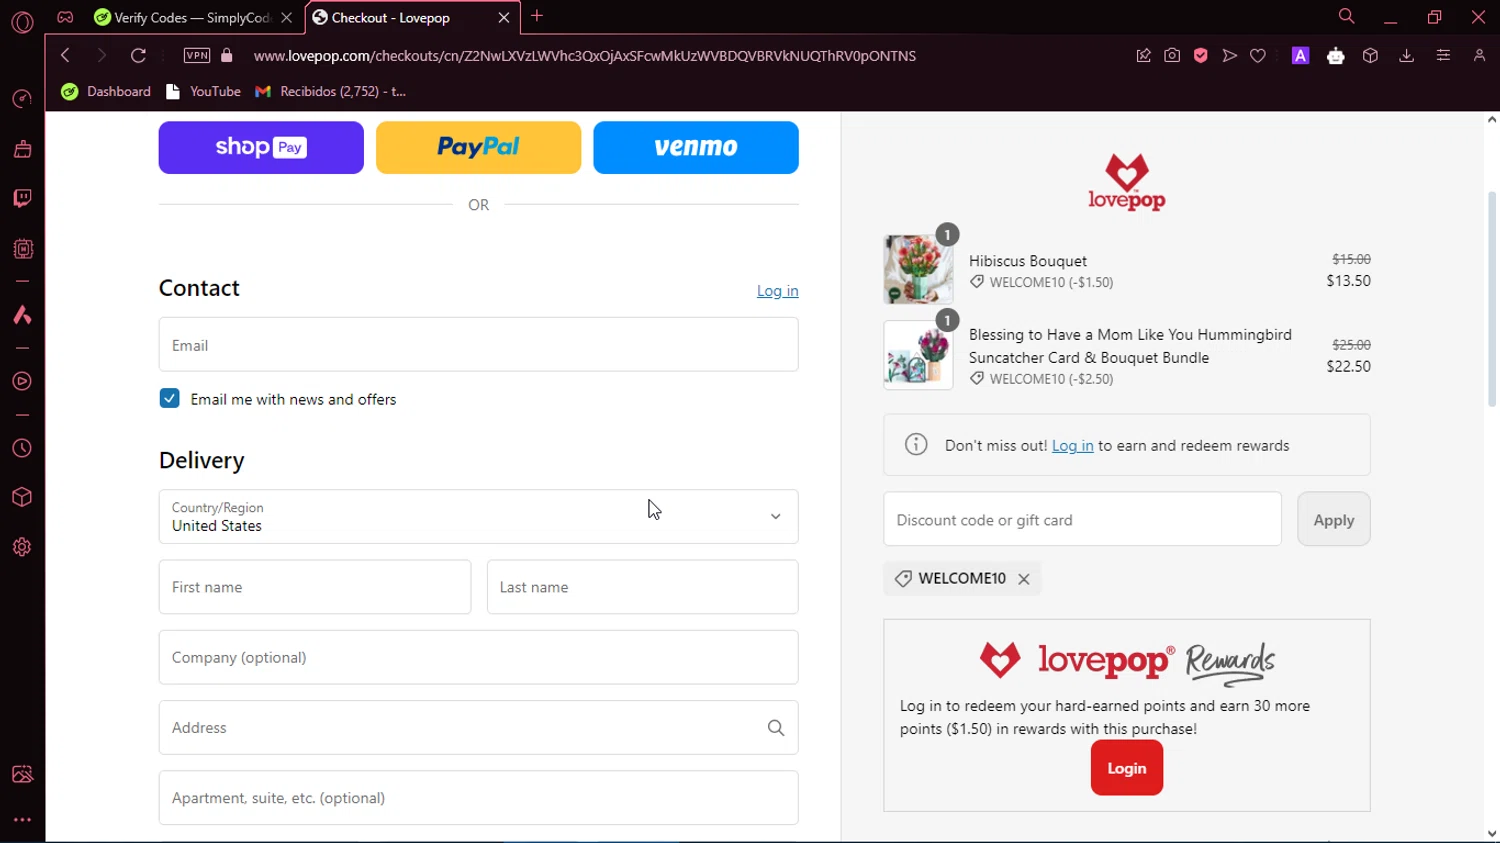This screenshot has height=843, width=1500.
Task: Open Twitch in the sidebar
Action: (x=22, y=198)
